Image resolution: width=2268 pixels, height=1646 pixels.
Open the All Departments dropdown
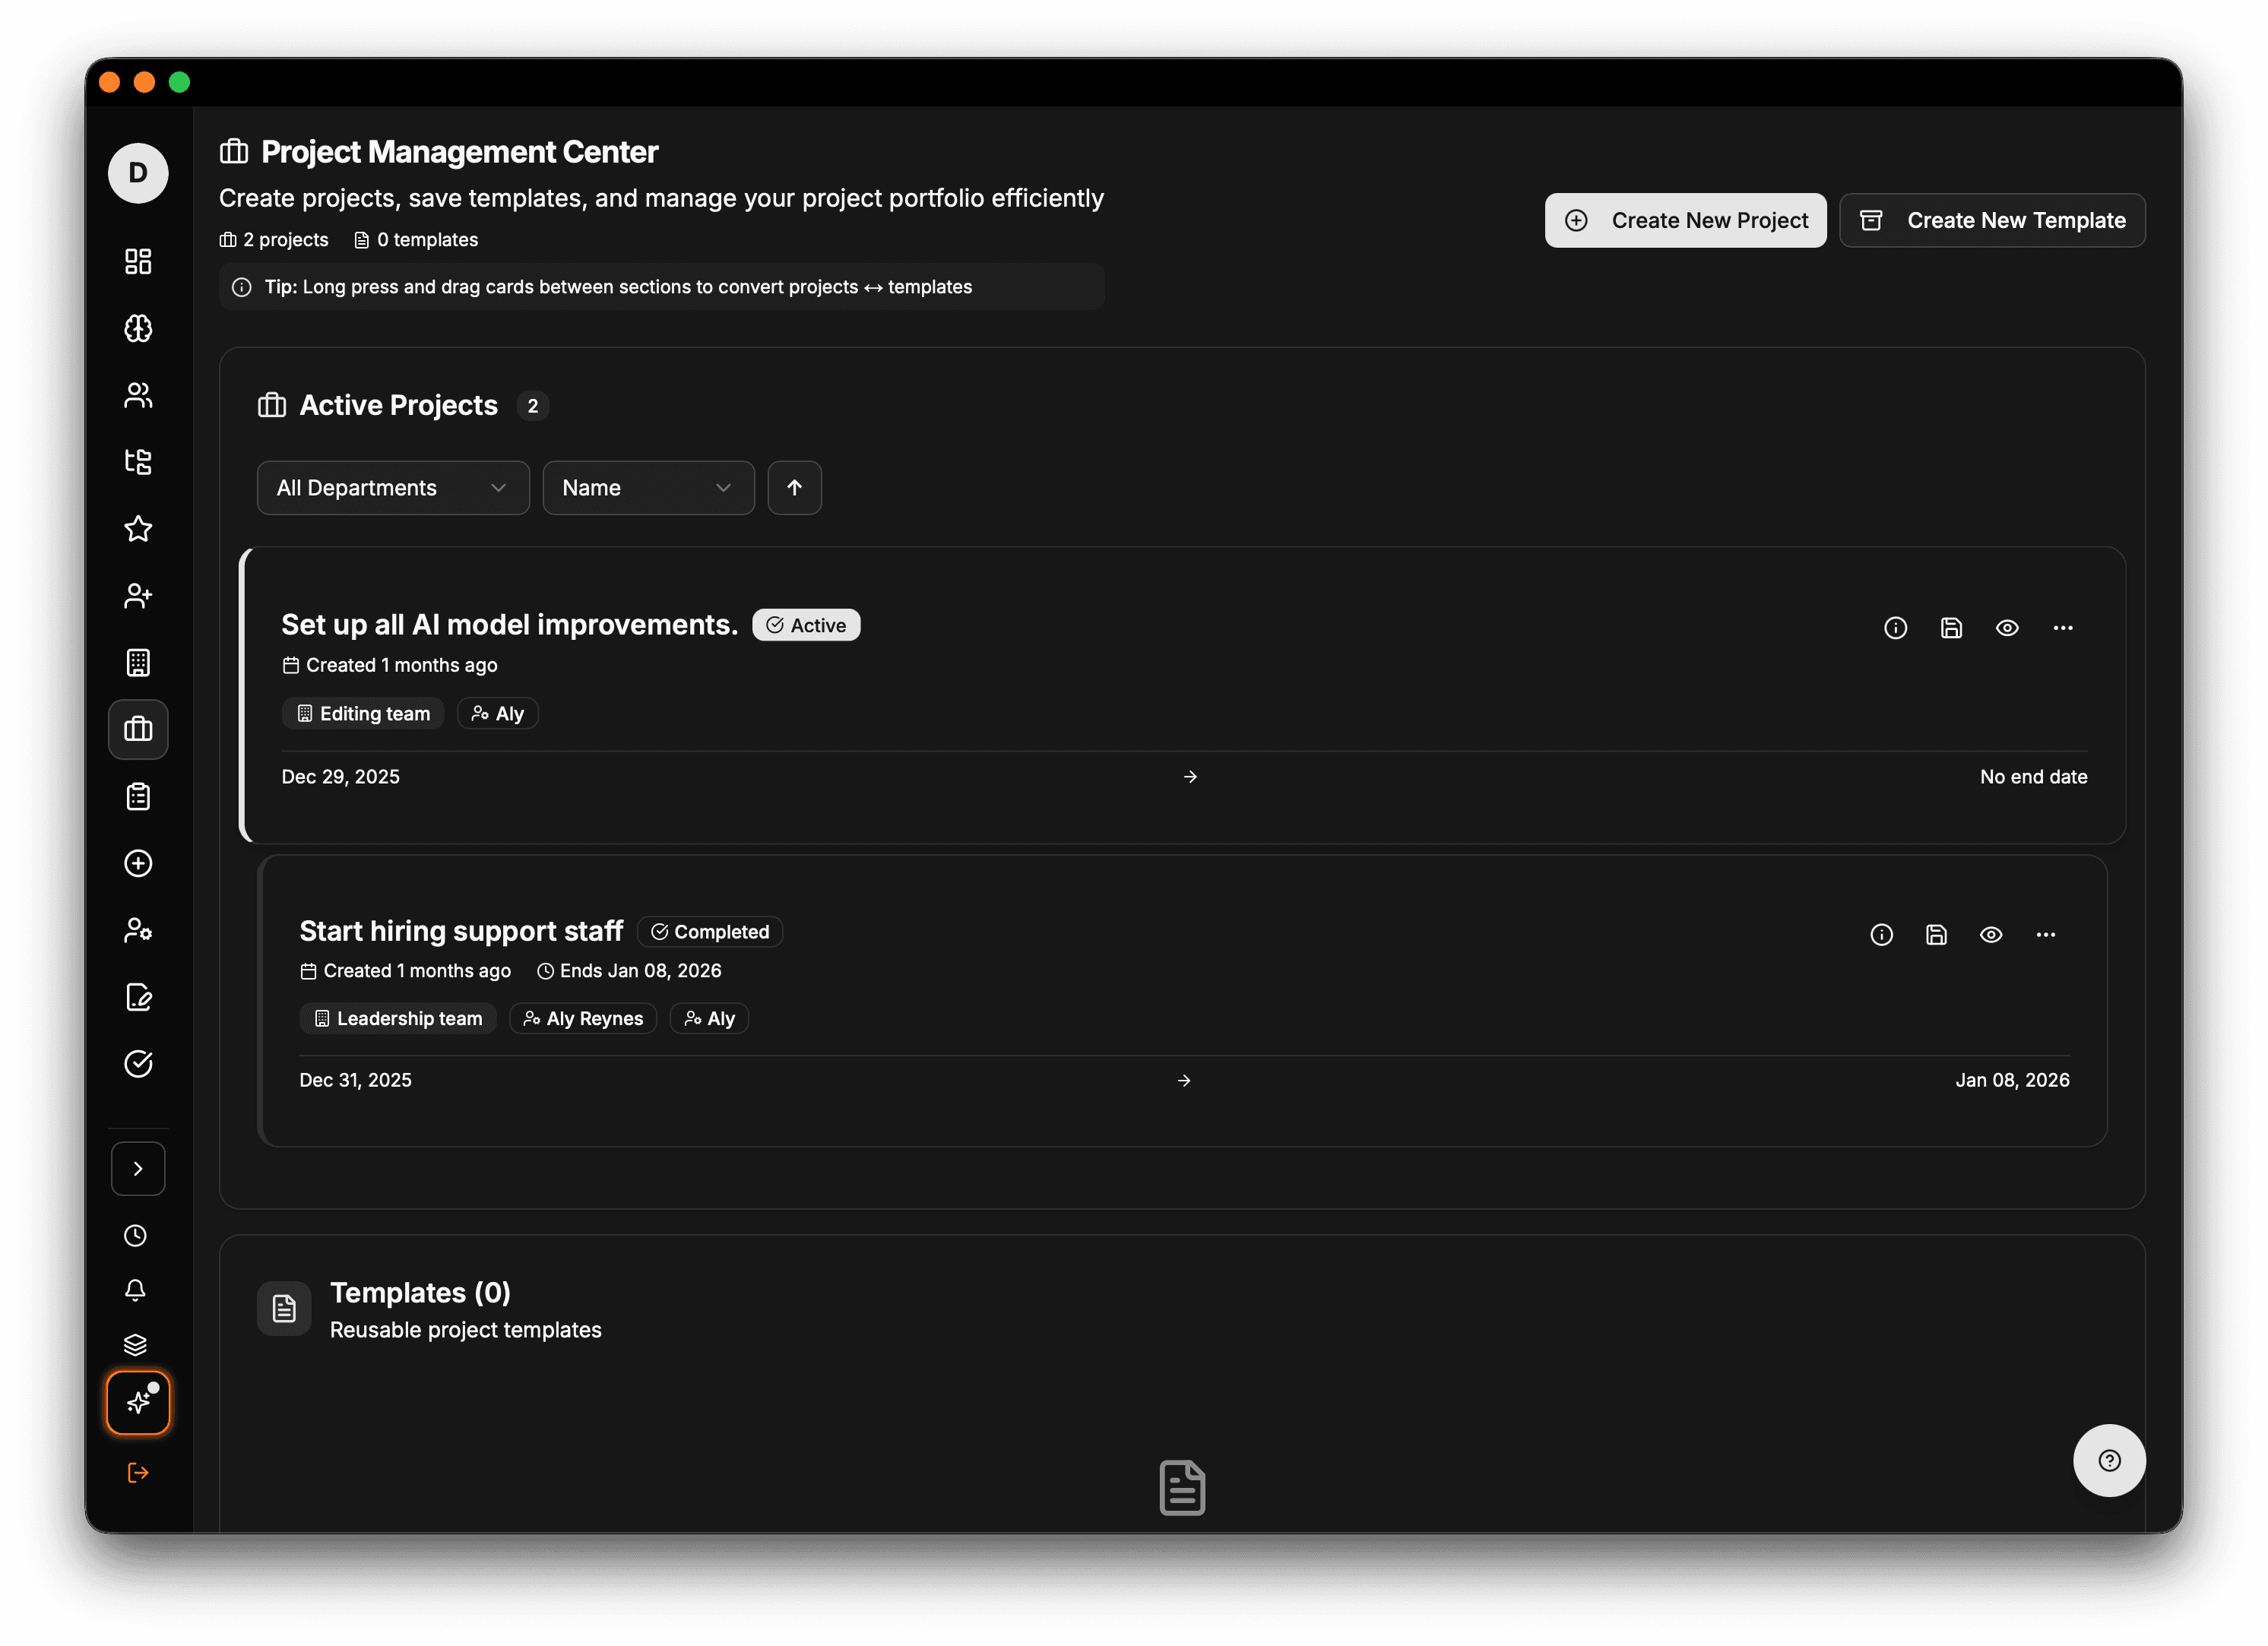coord(393,488)
